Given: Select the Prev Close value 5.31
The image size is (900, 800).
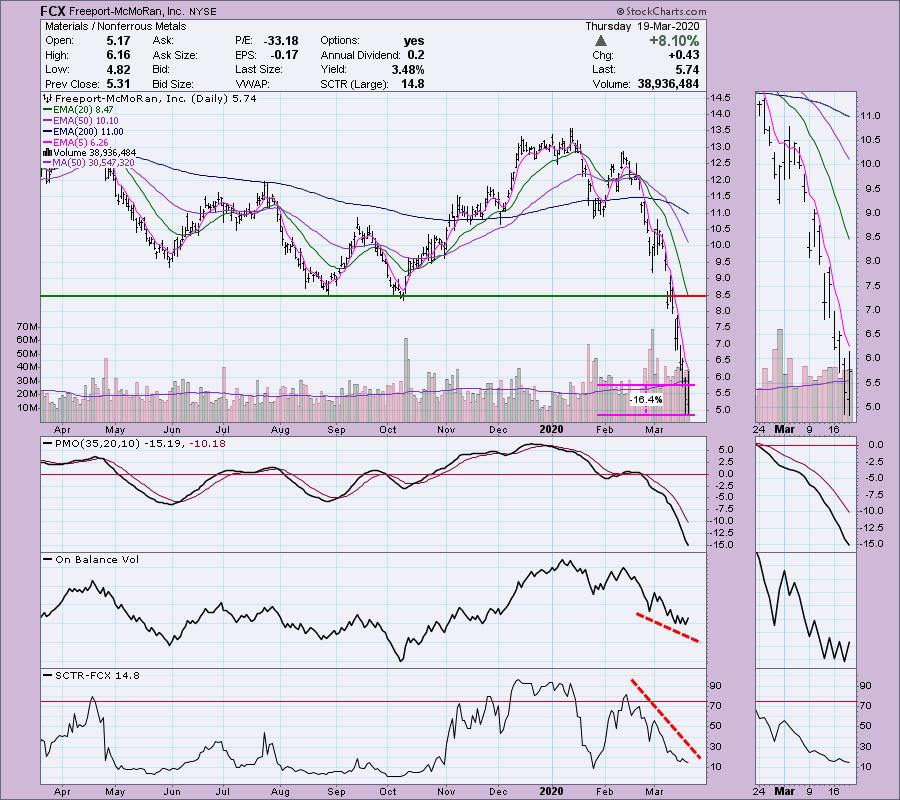Looking at the screenshot, I should pos(118,84).
